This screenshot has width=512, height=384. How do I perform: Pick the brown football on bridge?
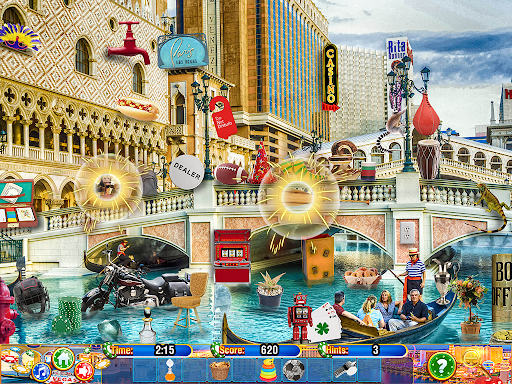[230, 174]
